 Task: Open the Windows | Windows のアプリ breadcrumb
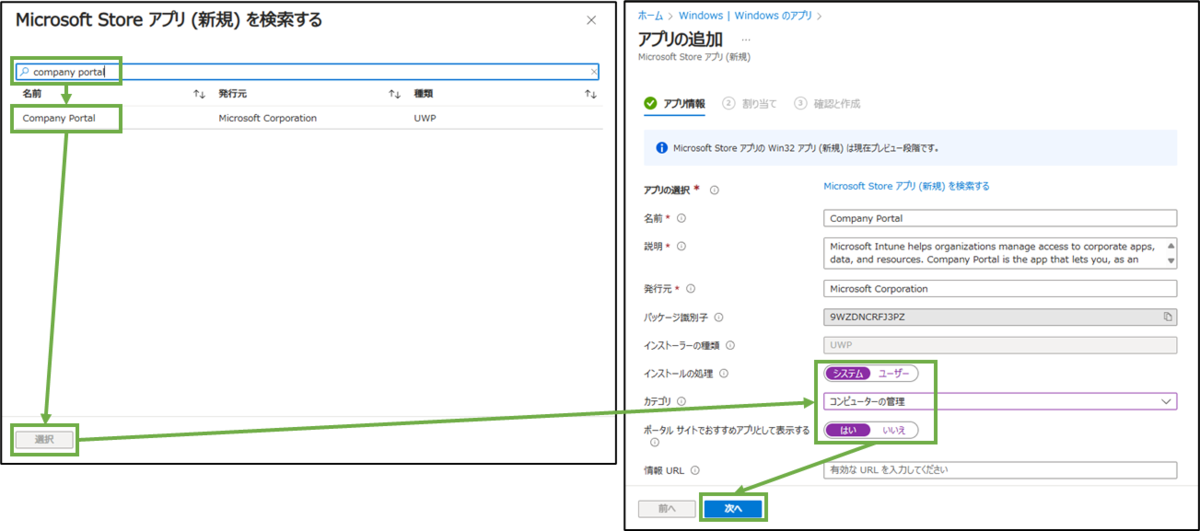pos(745,16)
